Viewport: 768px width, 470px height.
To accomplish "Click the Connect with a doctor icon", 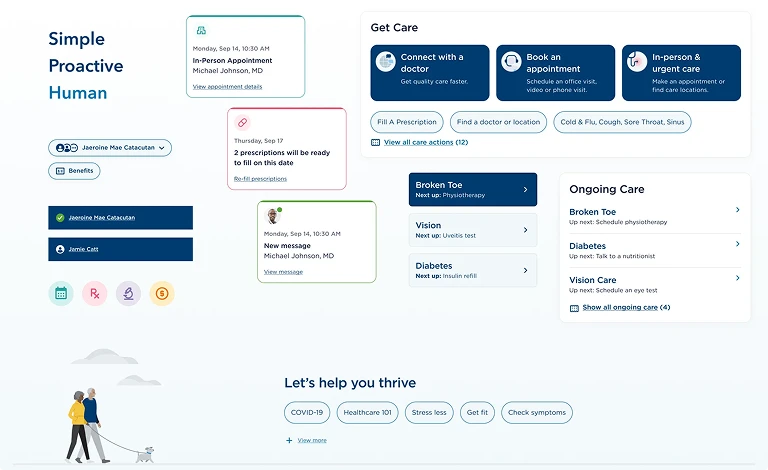I will tap(386, 62).
